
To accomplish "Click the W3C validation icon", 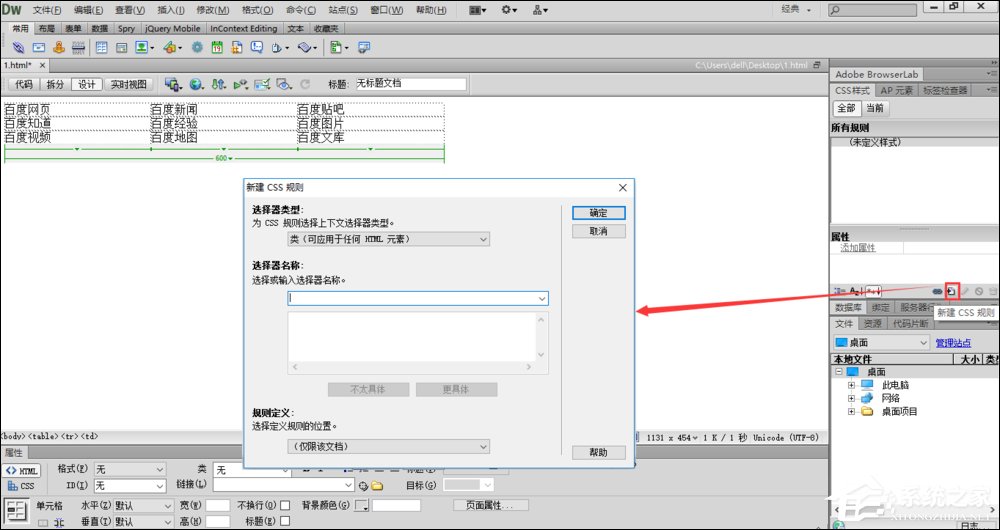I will (x=240, y=84).
